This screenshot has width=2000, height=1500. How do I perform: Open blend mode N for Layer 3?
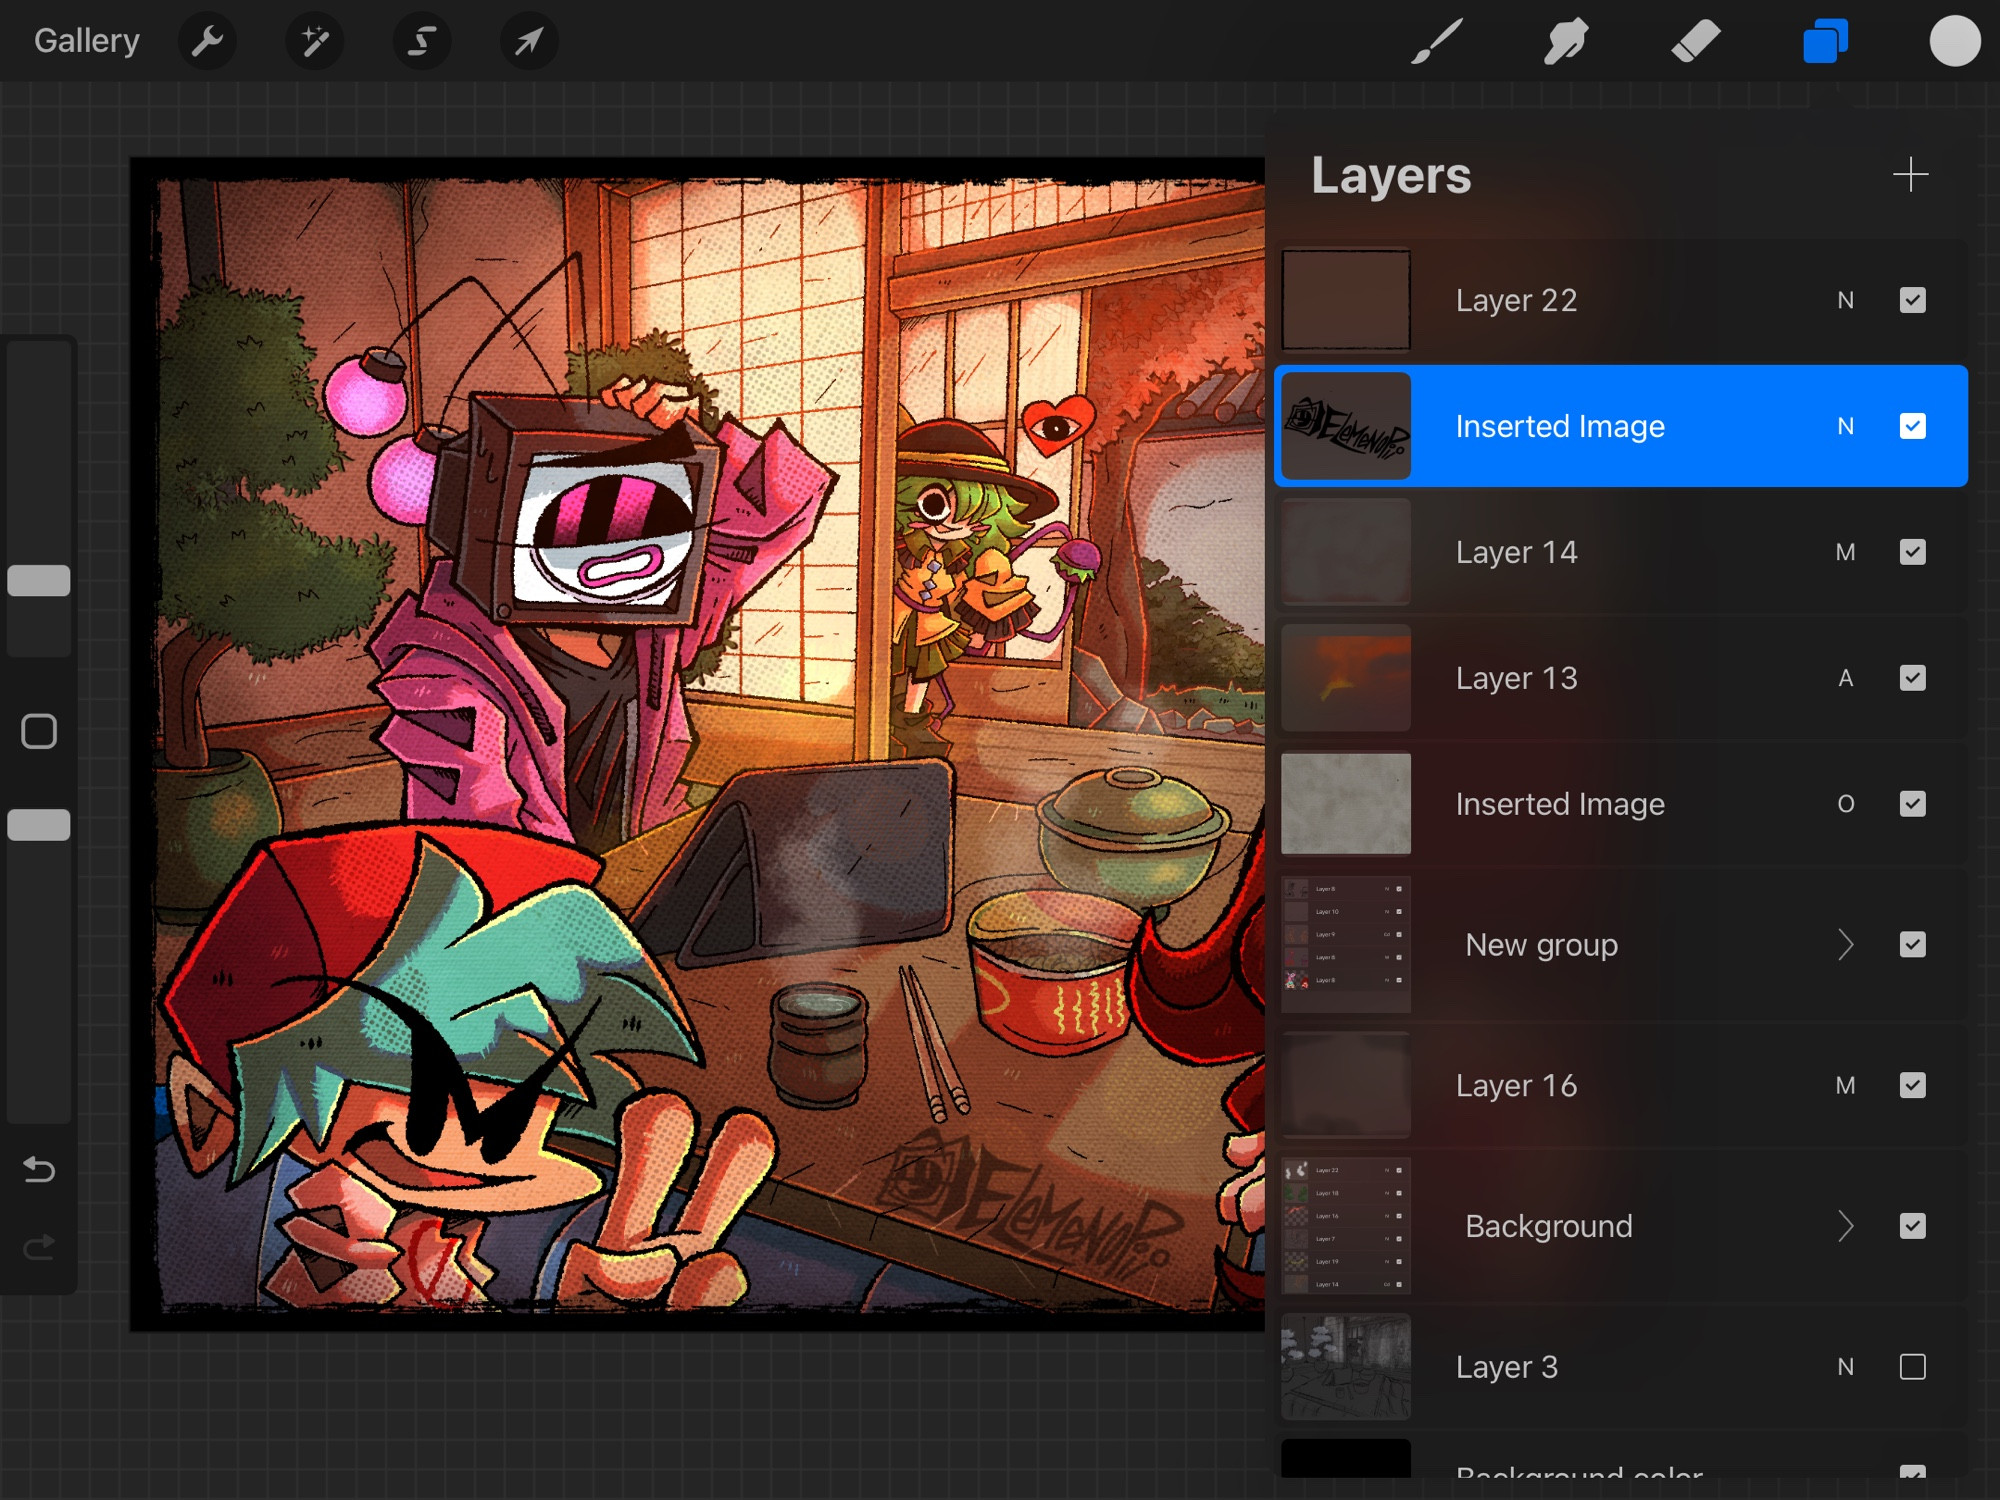tap(1845, 1367)
